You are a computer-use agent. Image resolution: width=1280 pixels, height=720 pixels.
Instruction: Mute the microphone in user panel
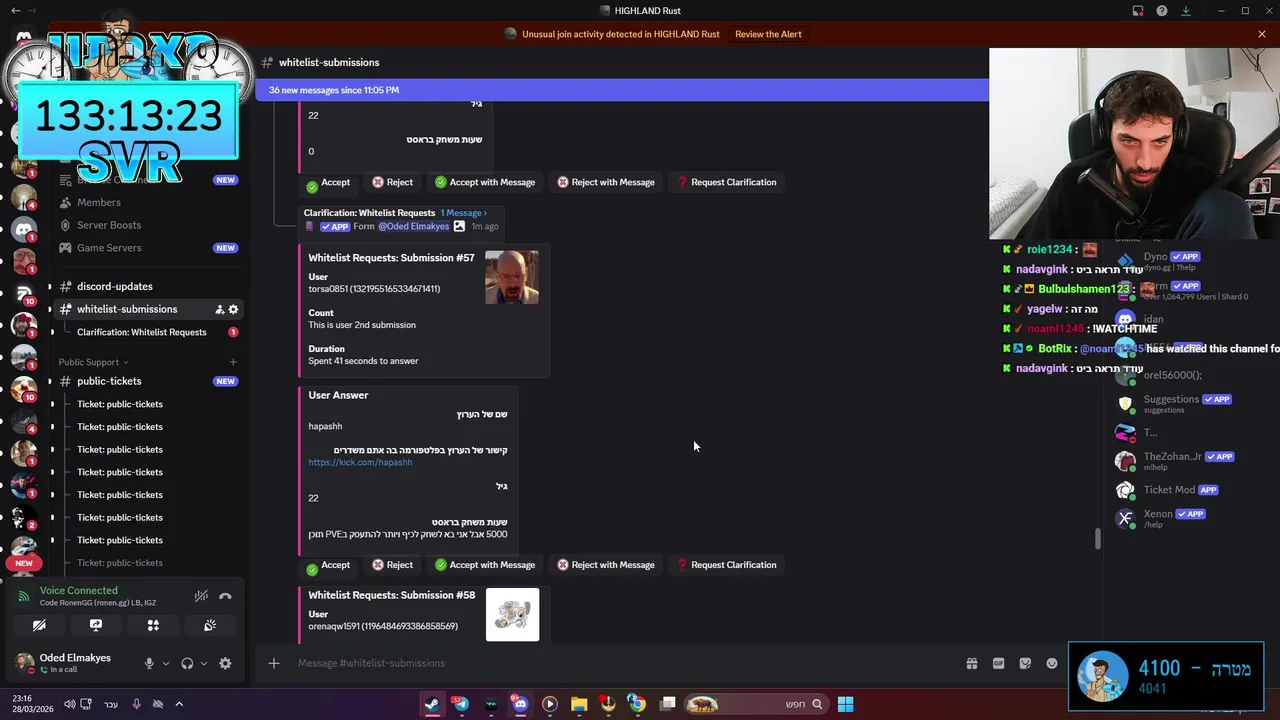(149, 663)
